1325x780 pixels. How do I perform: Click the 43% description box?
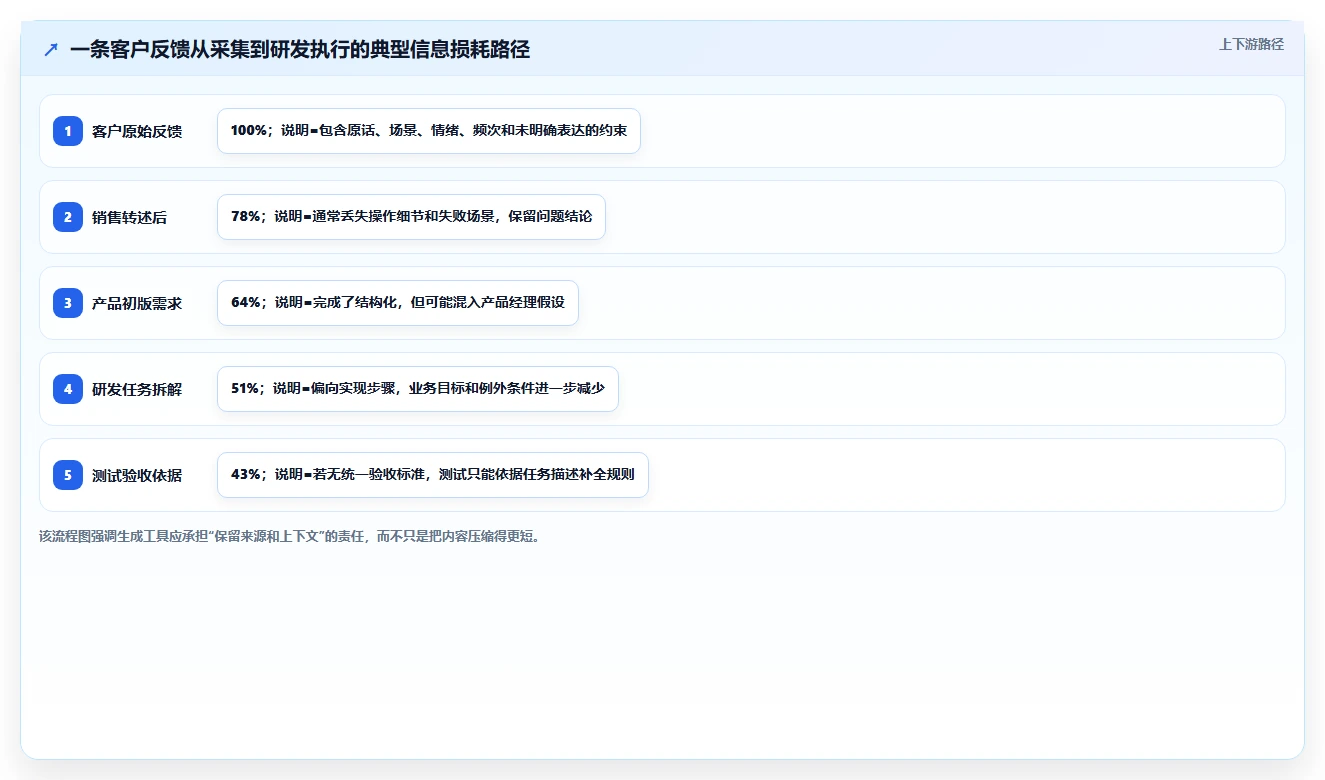point(433,475)
